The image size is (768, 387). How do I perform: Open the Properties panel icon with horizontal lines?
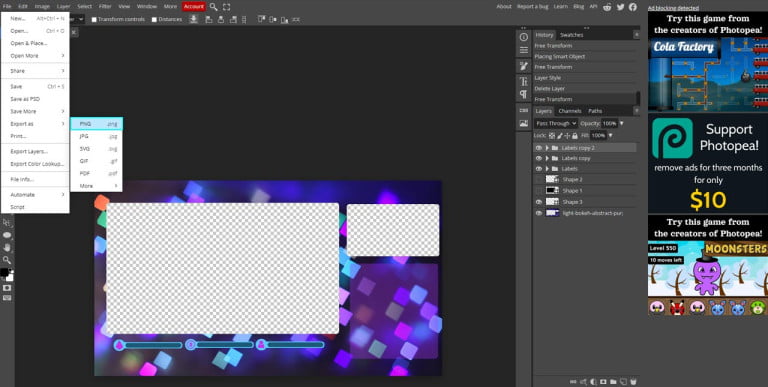pyautogui.click(x=524, y=50)
